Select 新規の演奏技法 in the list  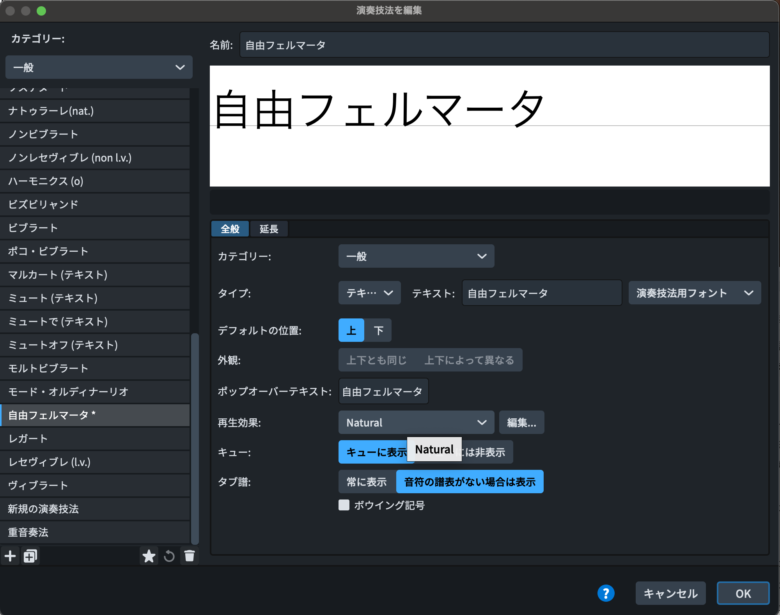click(x=95, y=509)
